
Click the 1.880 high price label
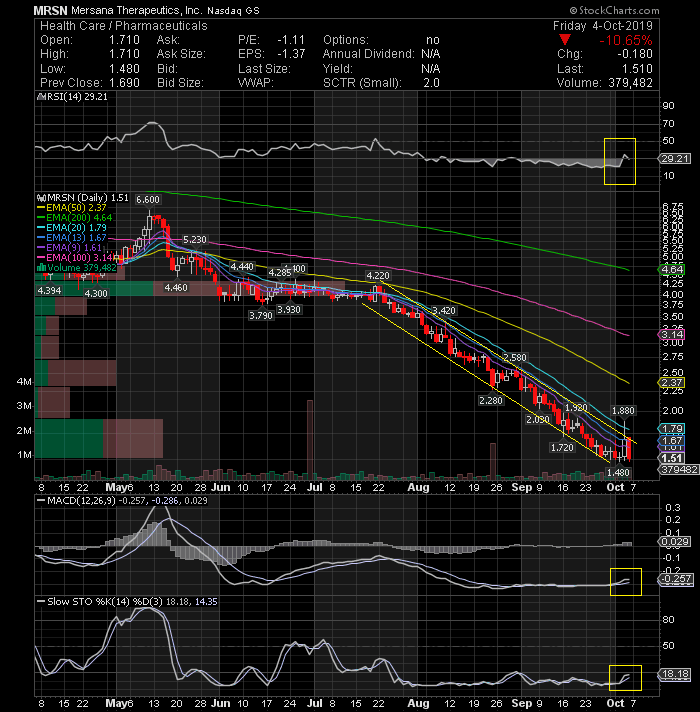[623, 410]
